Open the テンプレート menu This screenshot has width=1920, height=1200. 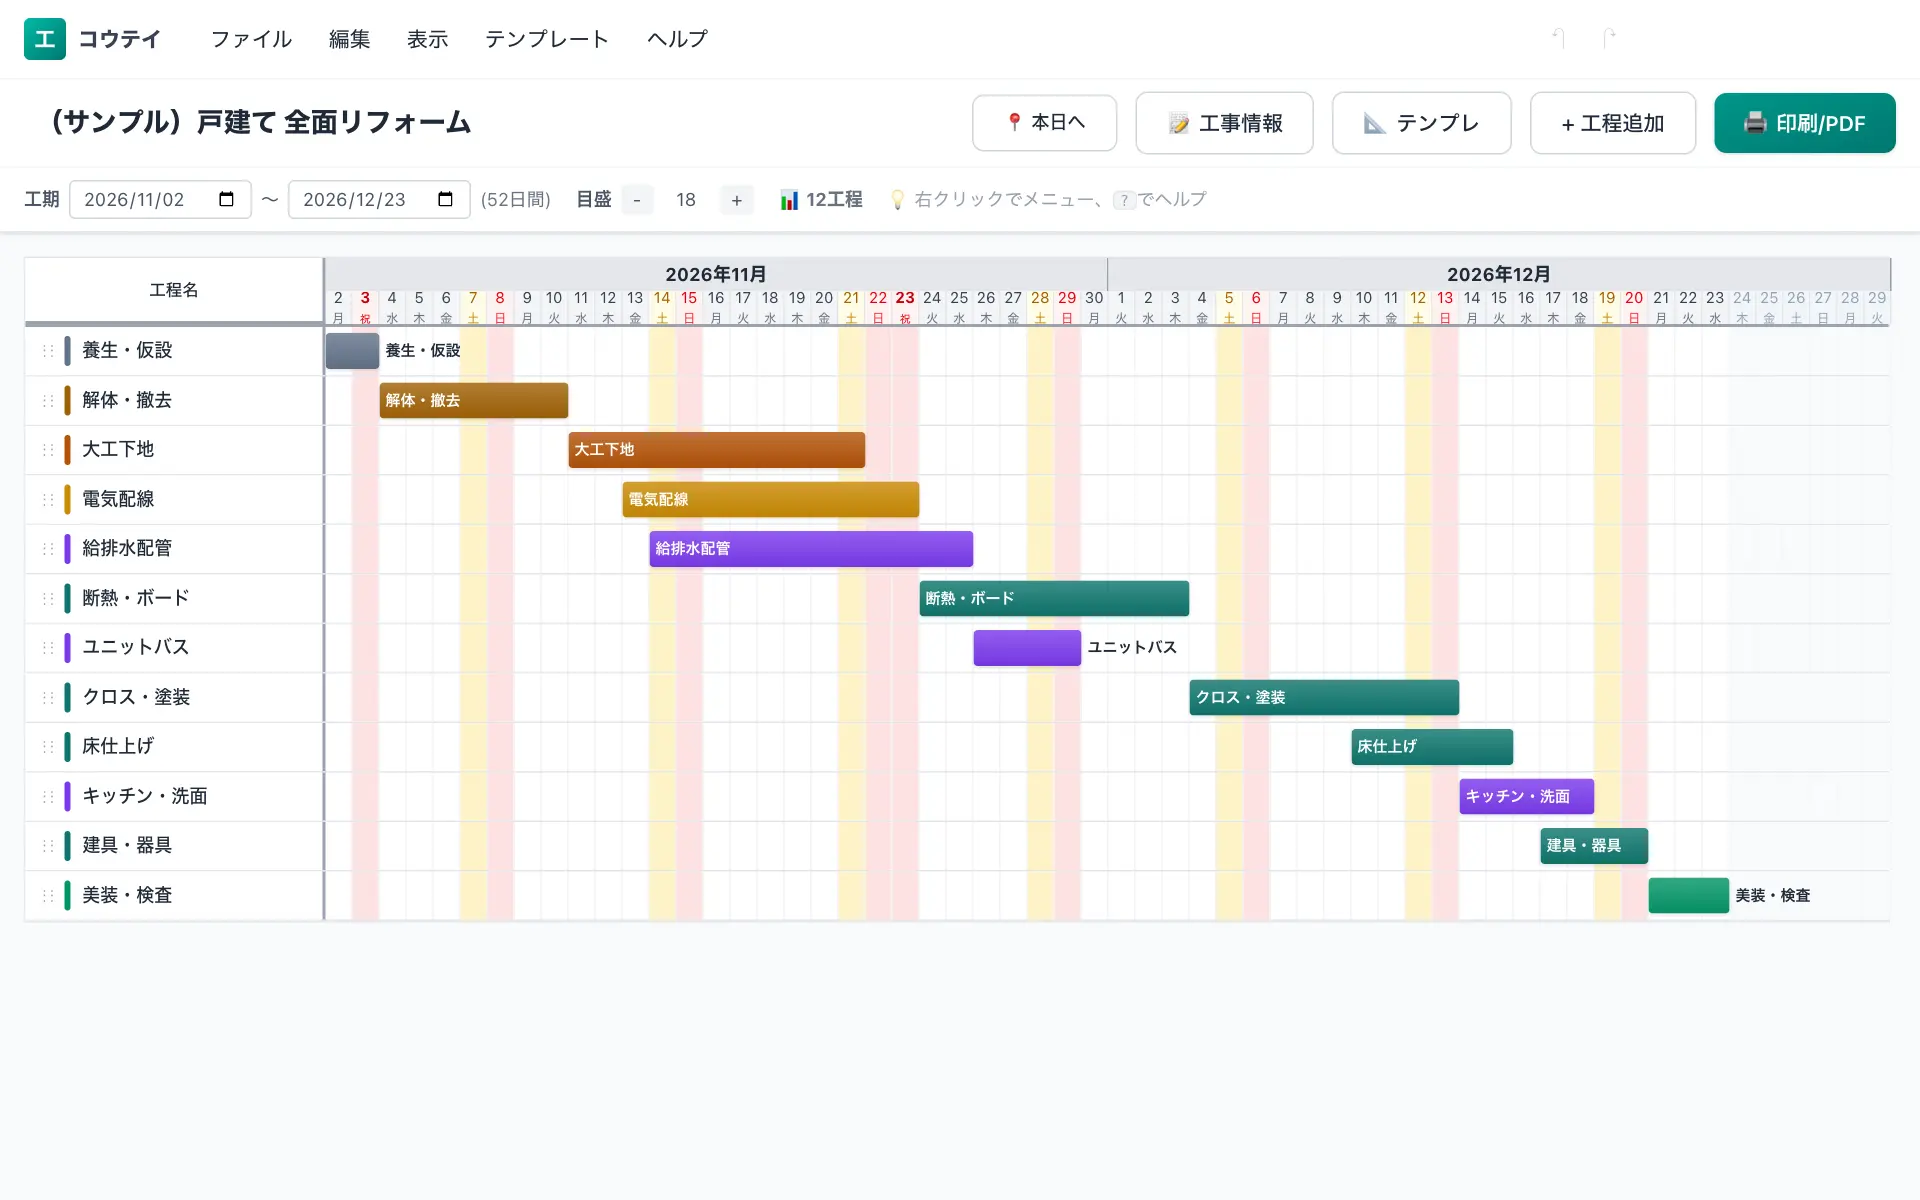pyautogui.click(x=547, y=39)
